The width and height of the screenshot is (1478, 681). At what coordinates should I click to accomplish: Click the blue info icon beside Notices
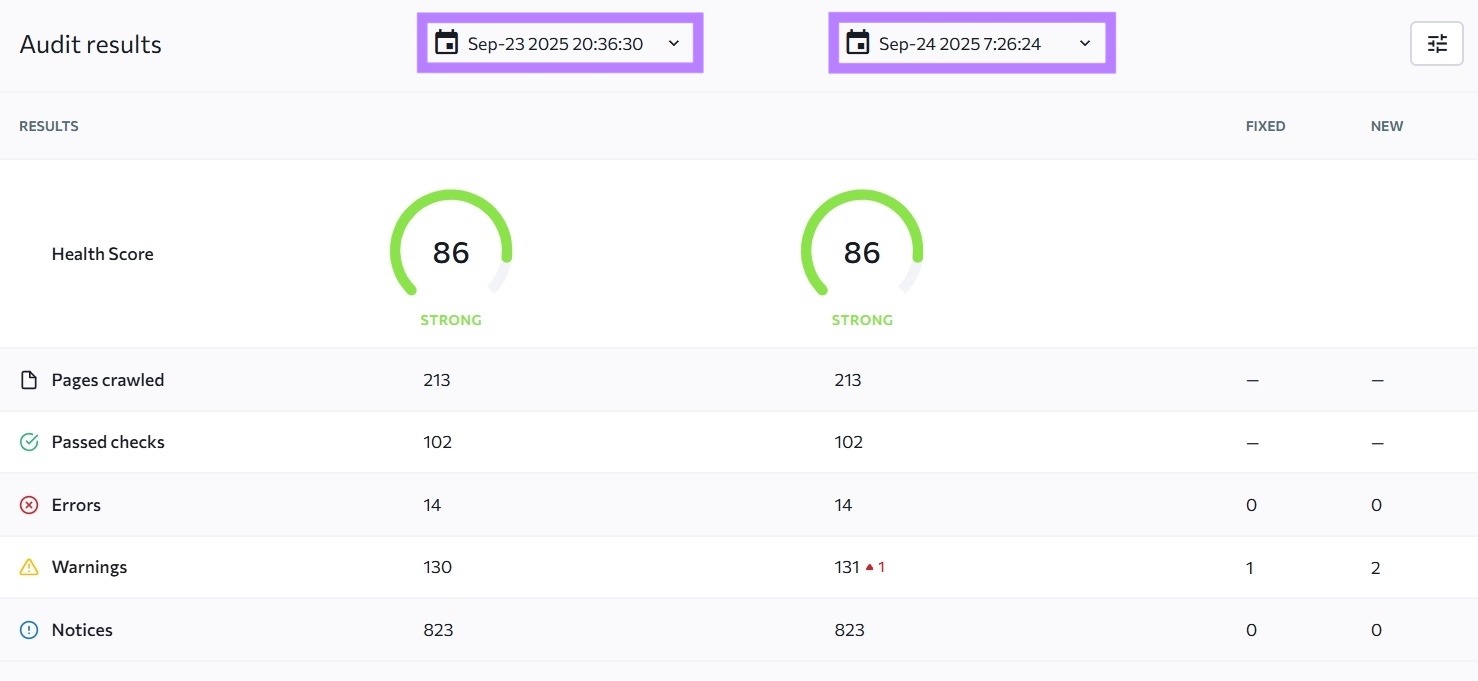click(x=28, y=629)
